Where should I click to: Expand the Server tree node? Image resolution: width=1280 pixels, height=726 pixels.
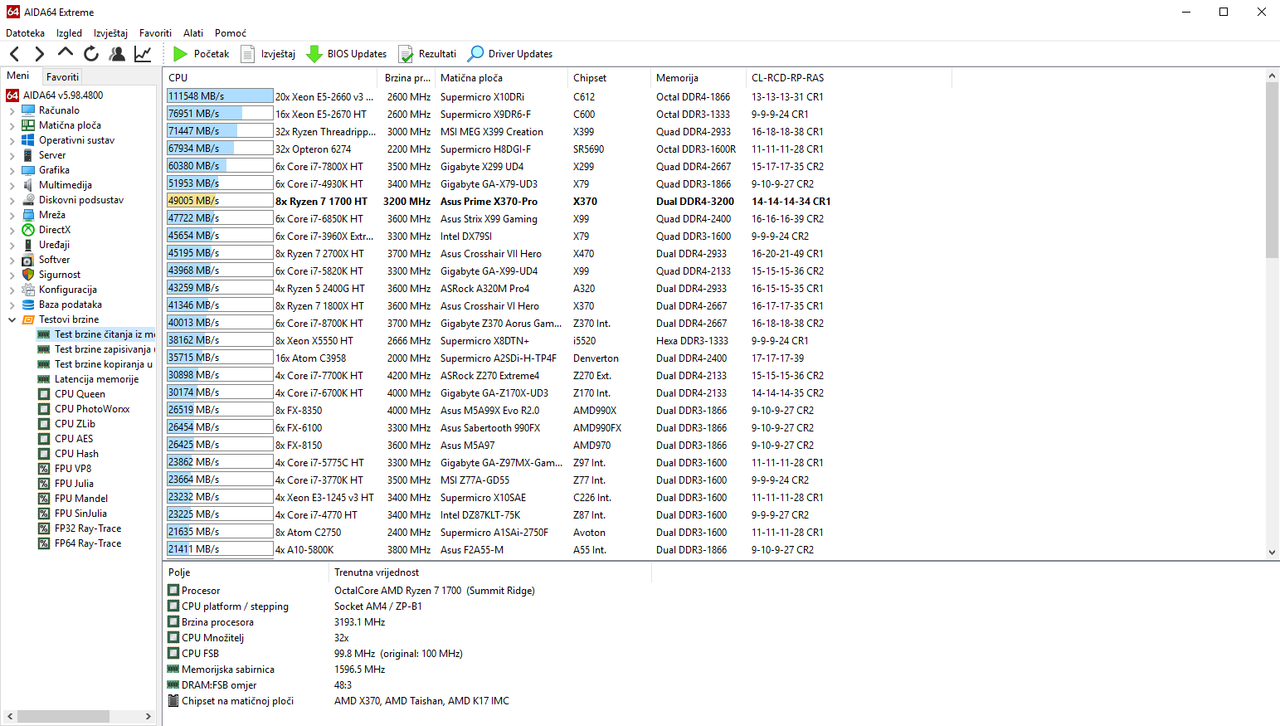pos(12,155)
